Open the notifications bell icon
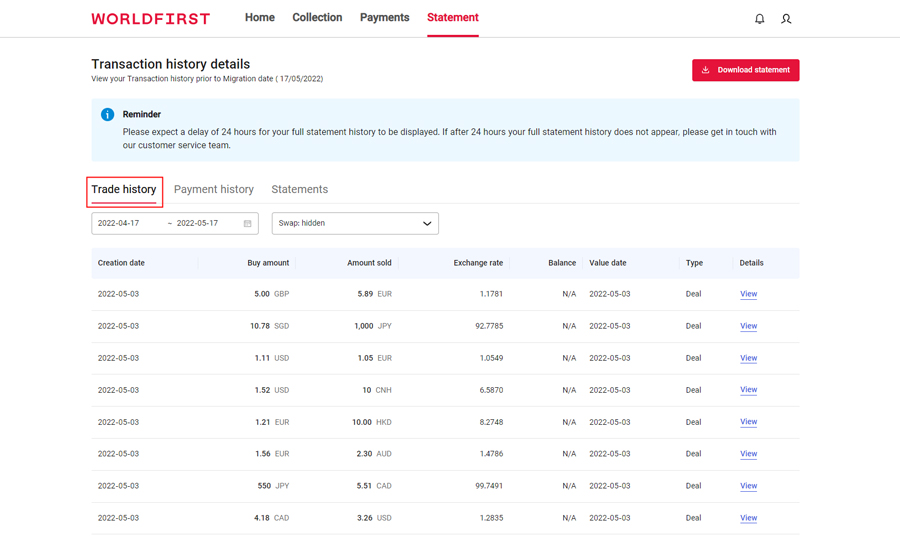Image resolution: width=900 pixels, height=536 pixels. pyautogui.click(x=759, y=19)
